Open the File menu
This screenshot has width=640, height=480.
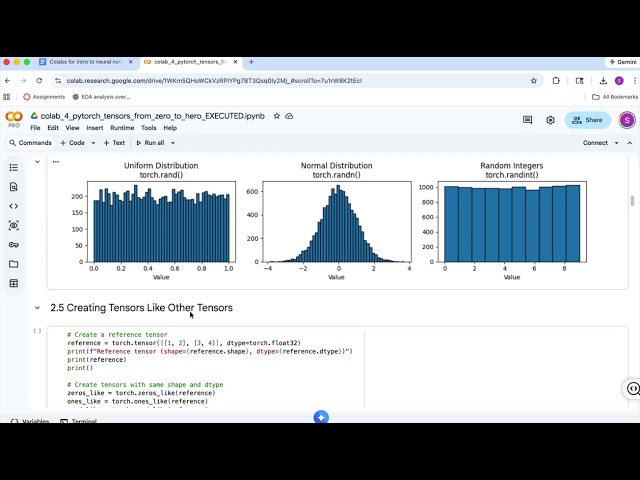[x=36, y=128]
